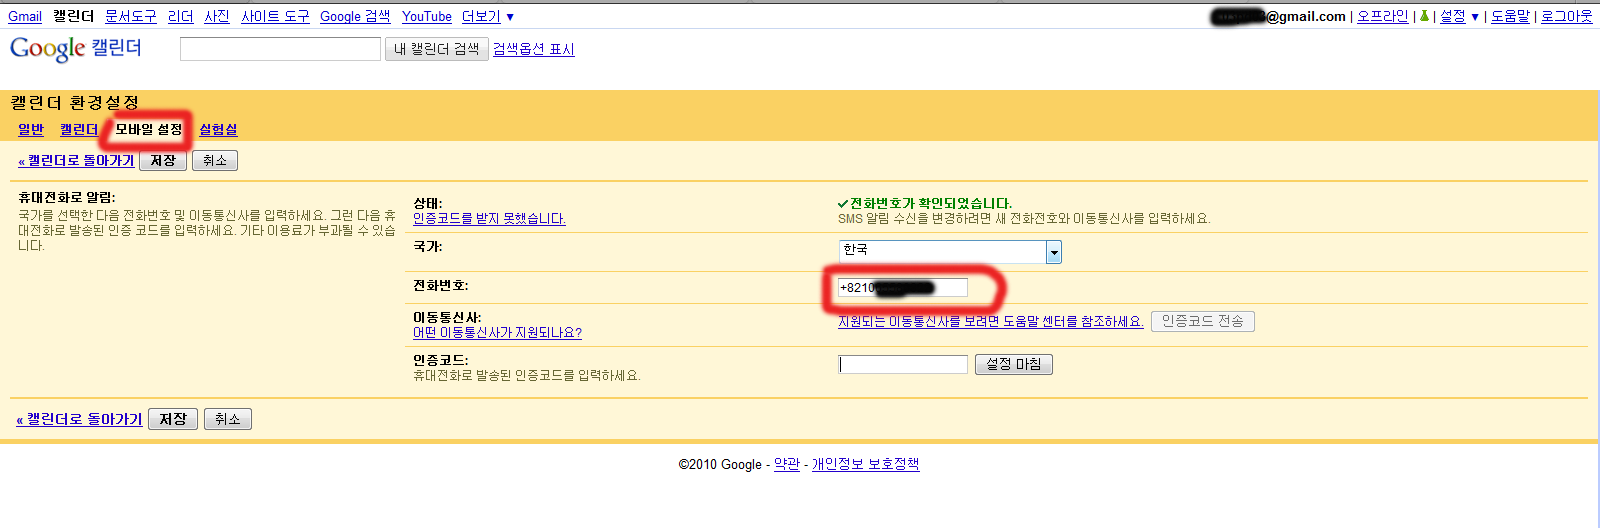Open 문서도구 (Docs) link
Image resolution: width=1600 pixels, height=528 pixels.
[x=131, y=16]
